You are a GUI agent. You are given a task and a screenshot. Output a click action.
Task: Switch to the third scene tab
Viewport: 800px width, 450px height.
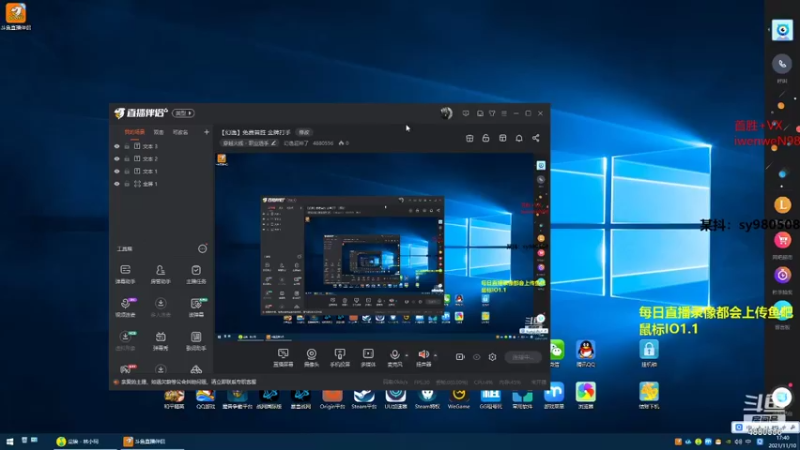click(180, 132)
